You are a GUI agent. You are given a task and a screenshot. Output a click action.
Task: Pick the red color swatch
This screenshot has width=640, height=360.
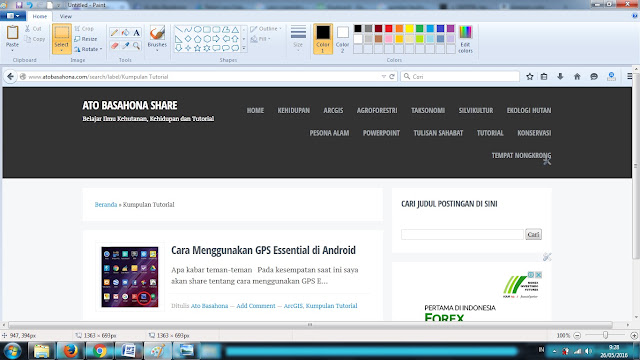click(389, 28)
